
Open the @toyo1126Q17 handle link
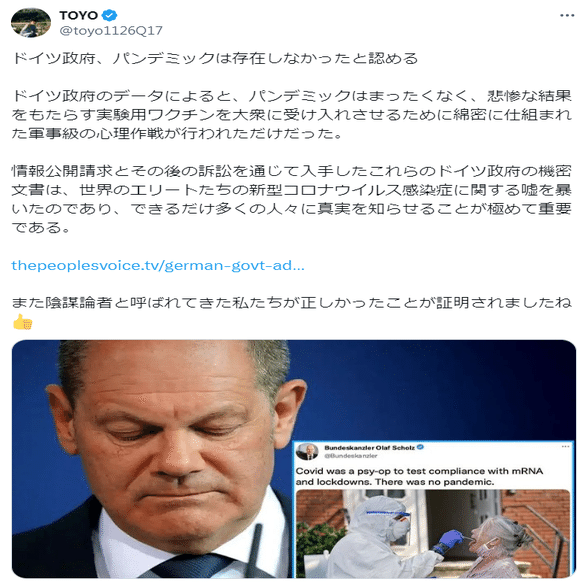(x=111, y=30)
